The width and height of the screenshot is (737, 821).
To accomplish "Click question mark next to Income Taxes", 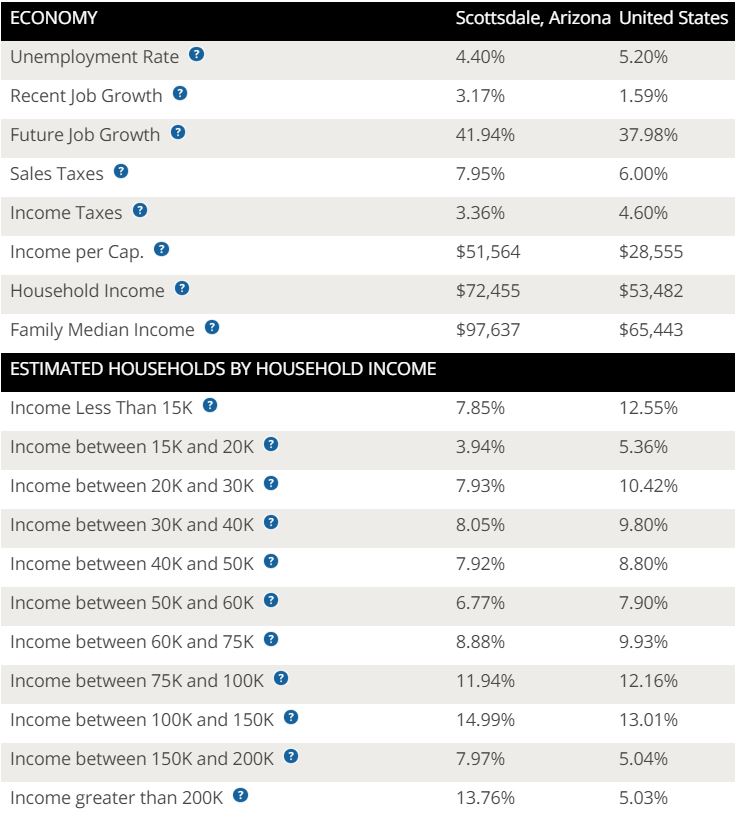I will (x=140, y=210).
